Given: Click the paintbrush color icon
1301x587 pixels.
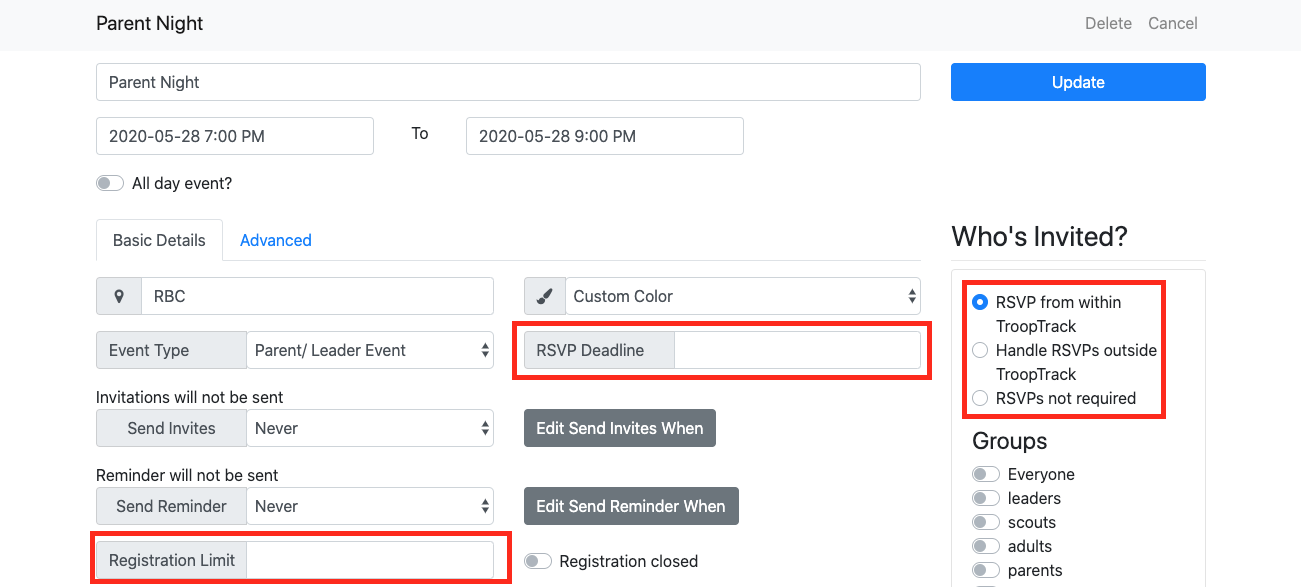Looking at the screenshot, I should (x=545, y=296).
